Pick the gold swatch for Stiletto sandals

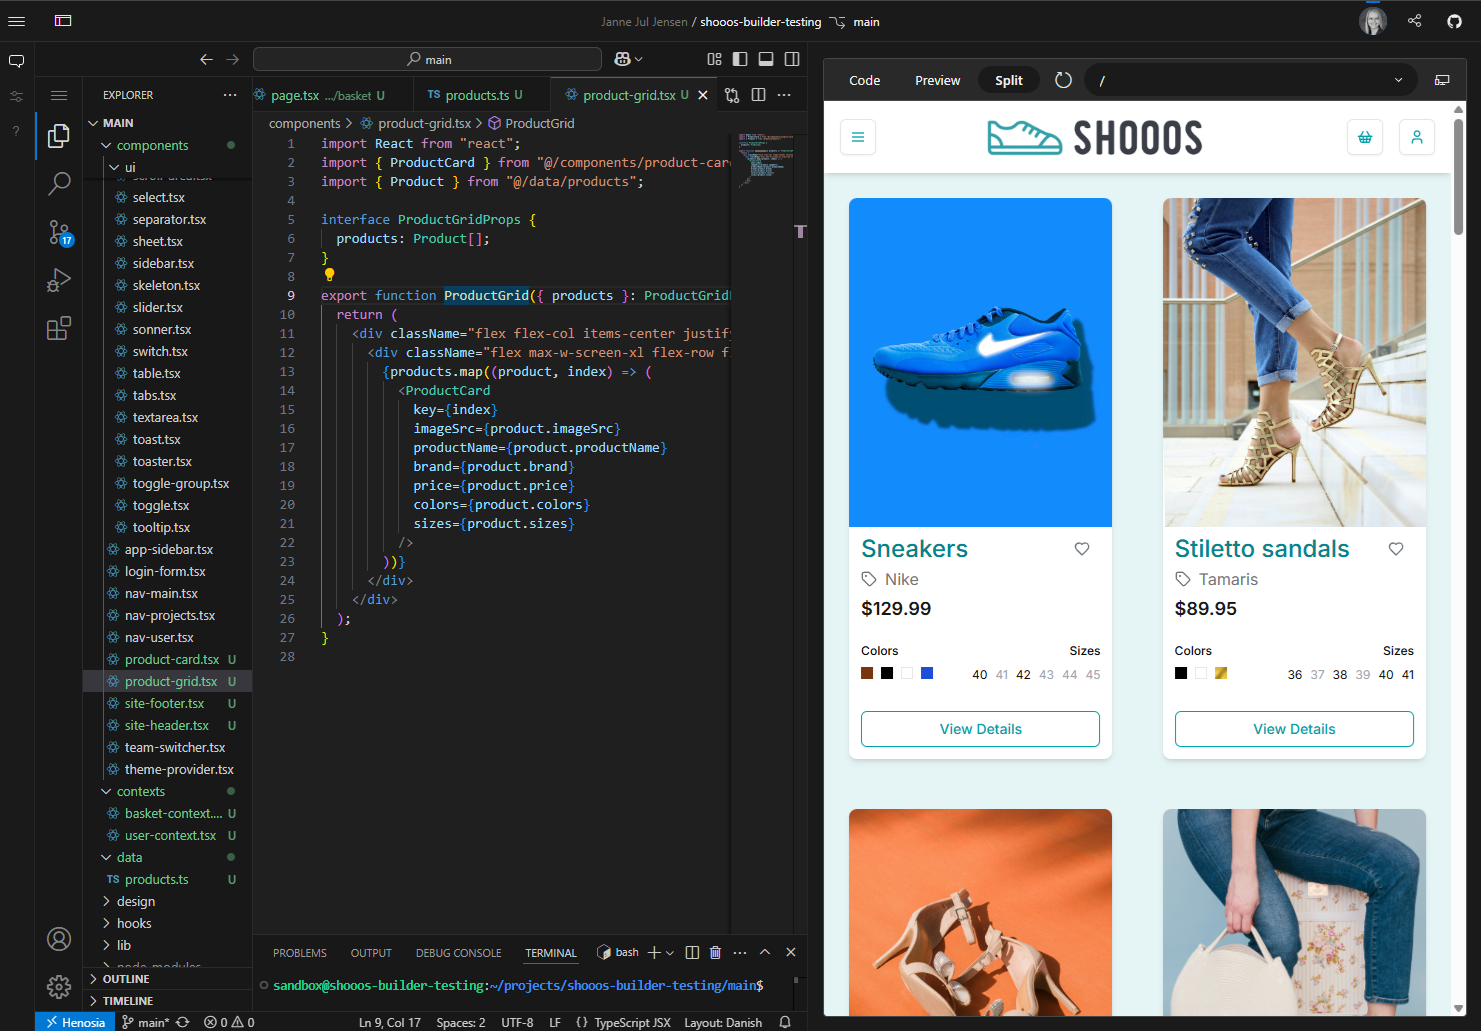point(1221,673)
